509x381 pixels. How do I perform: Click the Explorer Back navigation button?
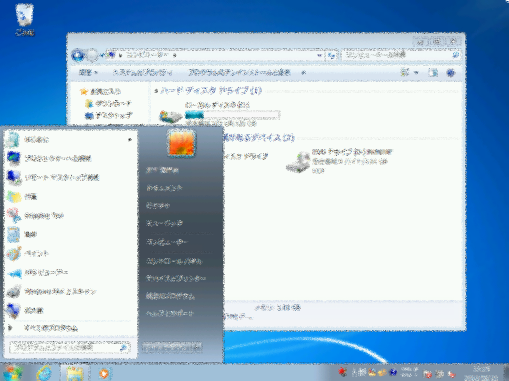(78, 55)
